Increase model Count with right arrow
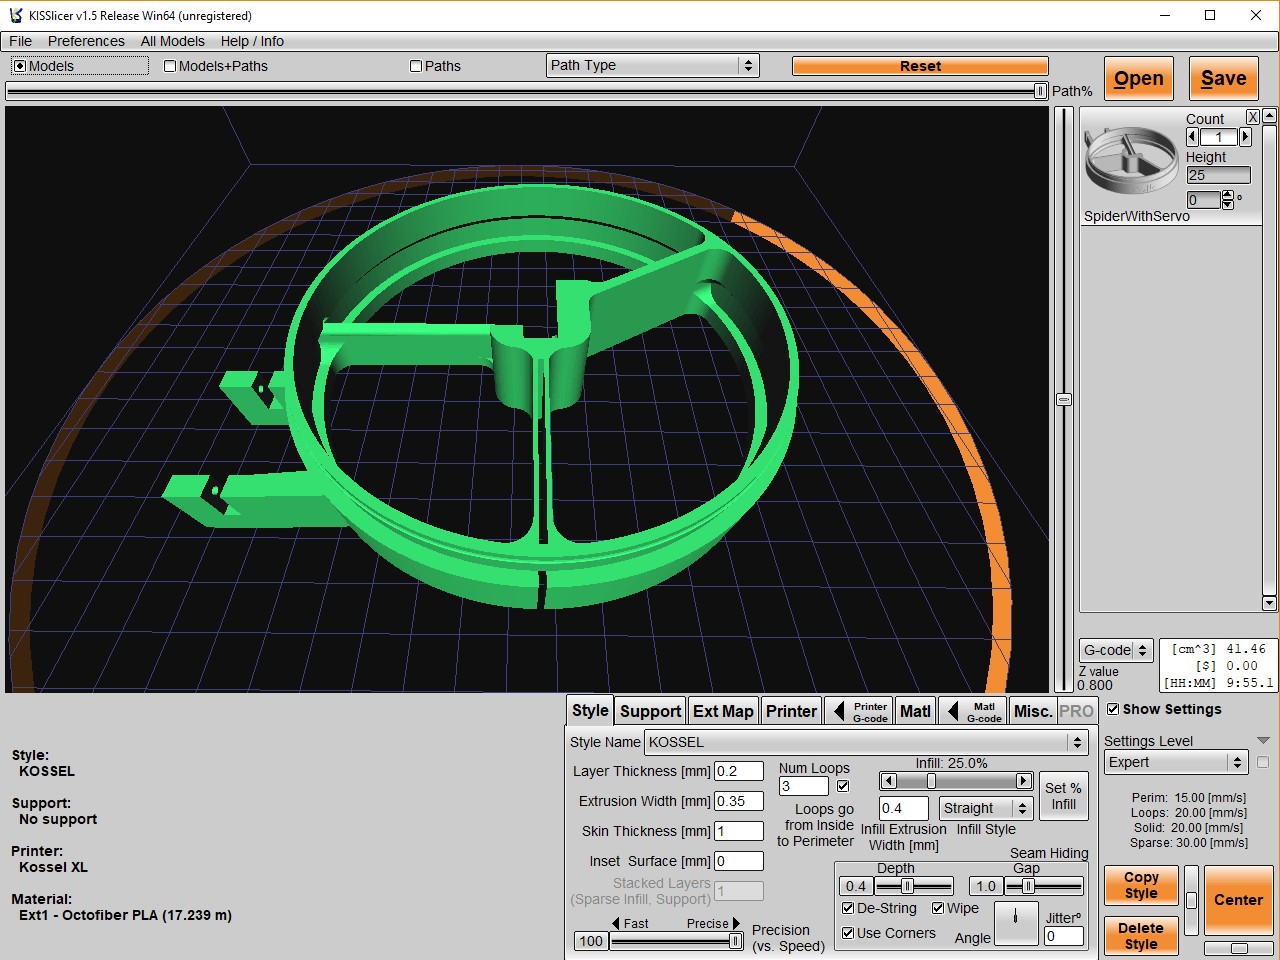Screen dimensions: 1280x960 point(1245,137)
